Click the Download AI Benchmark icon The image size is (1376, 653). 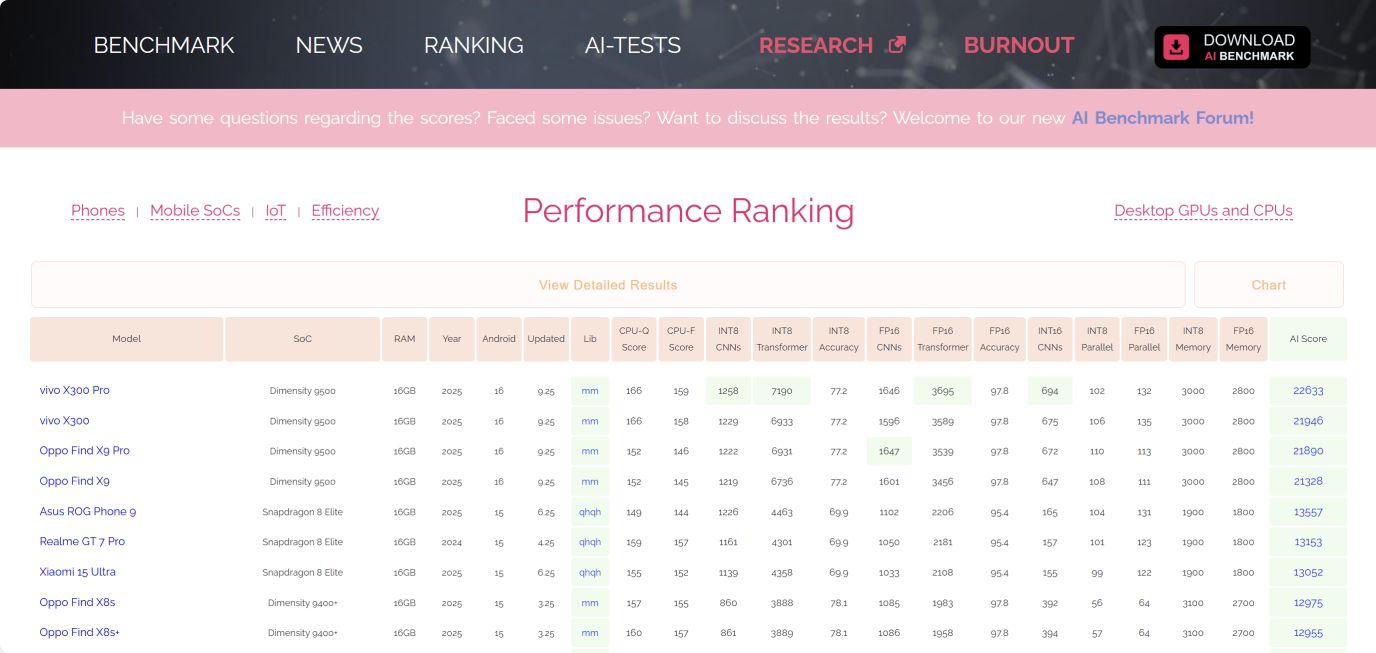click(x=1177, y=47)
